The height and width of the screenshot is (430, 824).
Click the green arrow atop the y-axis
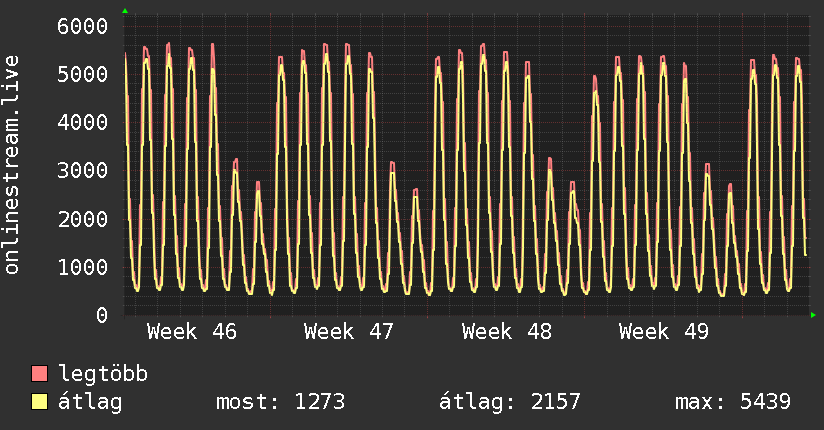pos(125,11)
